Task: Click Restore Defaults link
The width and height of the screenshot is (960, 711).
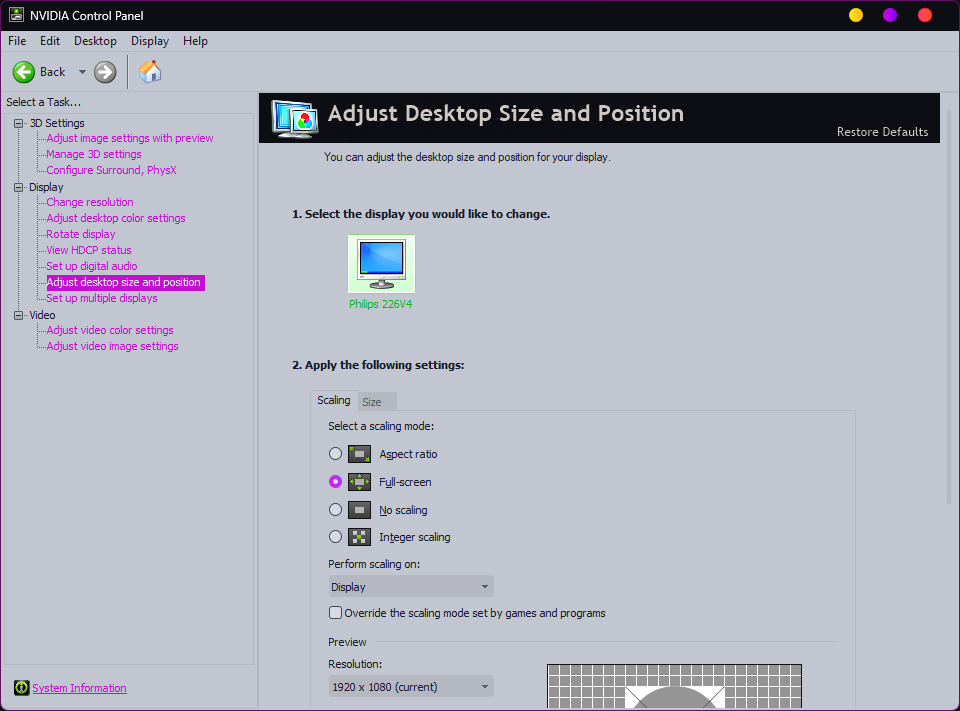Action: point(882,132)
